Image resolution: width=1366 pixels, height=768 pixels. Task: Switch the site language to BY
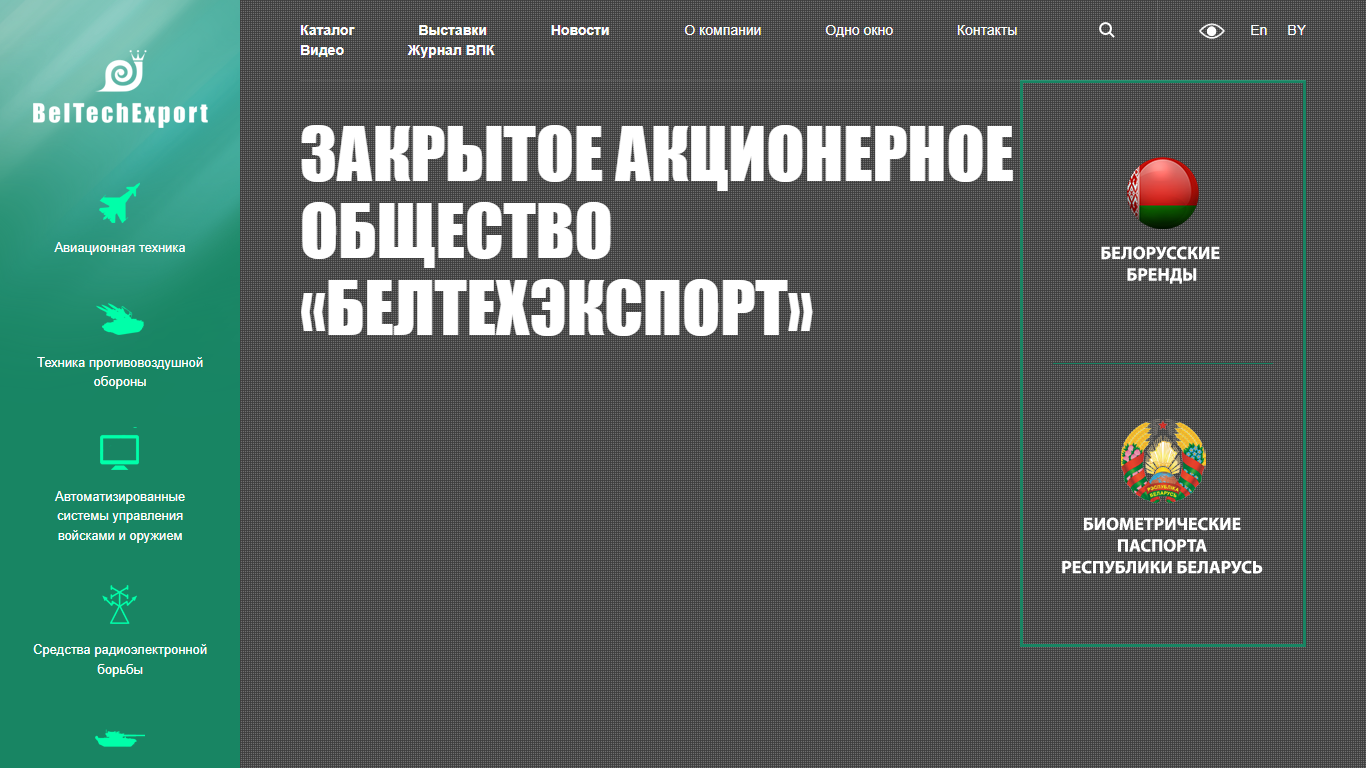point(1296,30)
